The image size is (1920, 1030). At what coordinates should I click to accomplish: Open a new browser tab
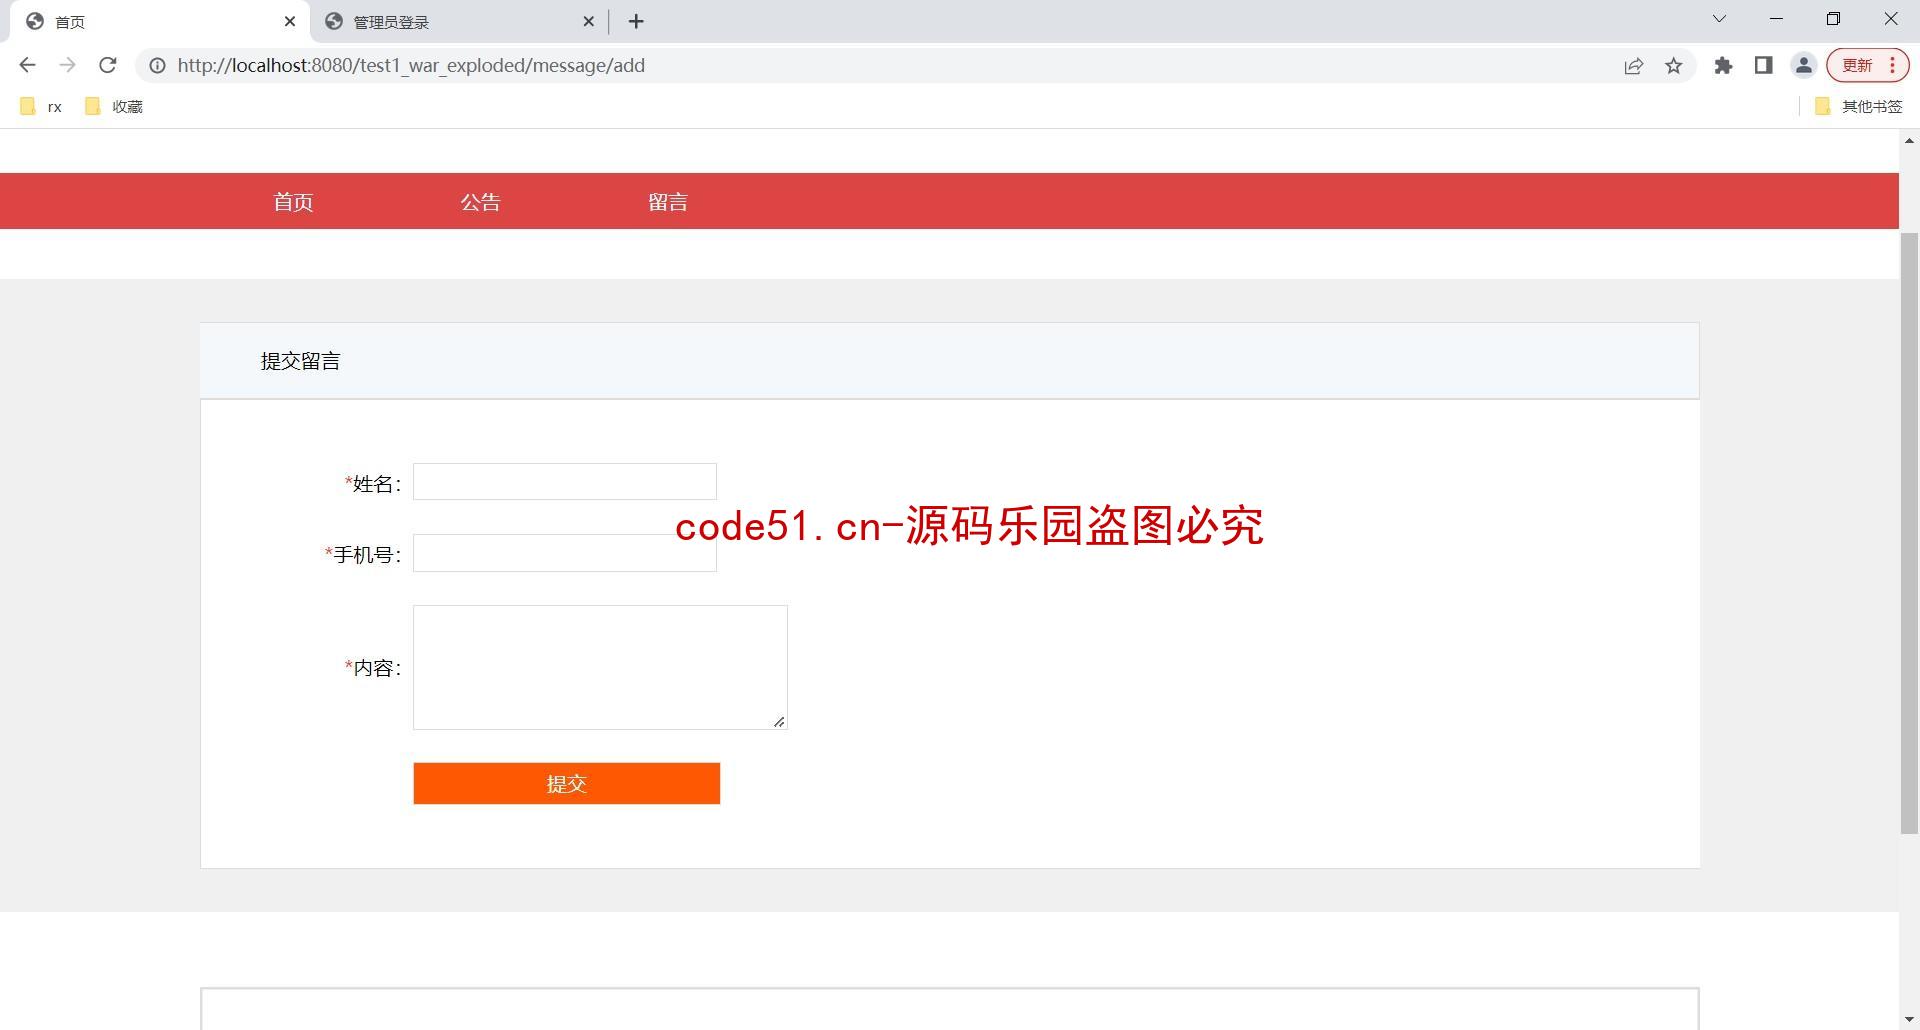pyautogui.click(x=636, y=21)
